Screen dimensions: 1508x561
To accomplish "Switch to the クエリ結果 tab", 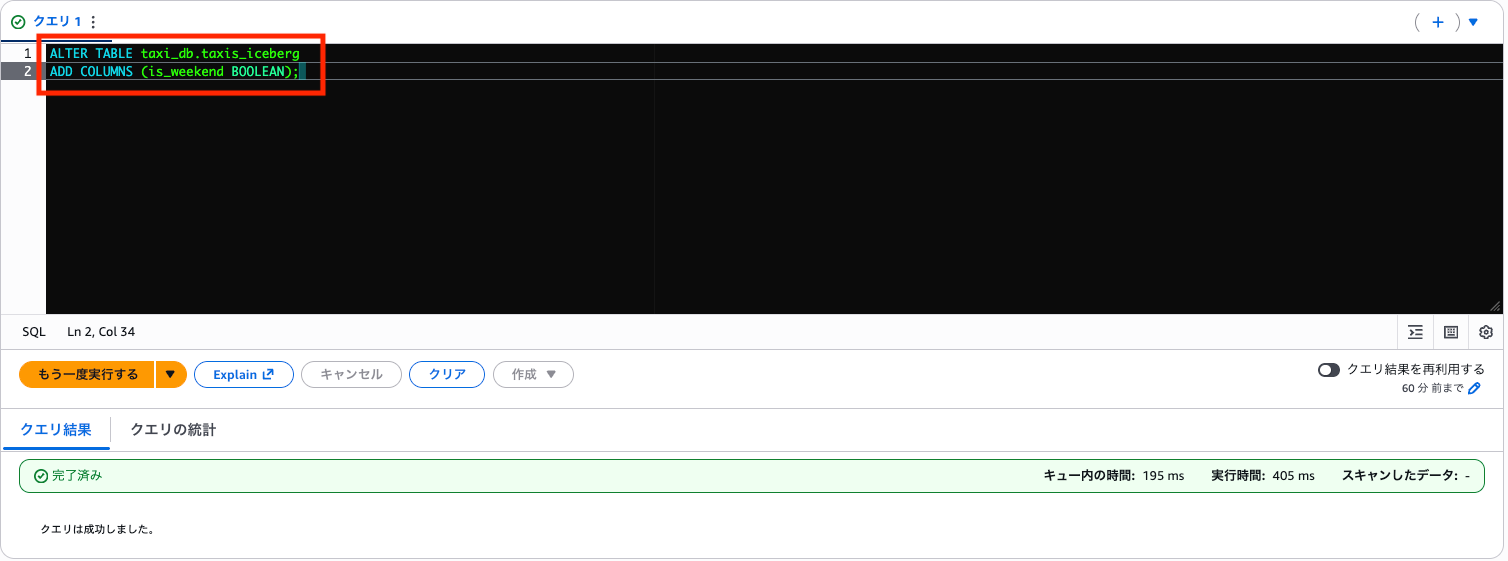I will pos(56,430).
